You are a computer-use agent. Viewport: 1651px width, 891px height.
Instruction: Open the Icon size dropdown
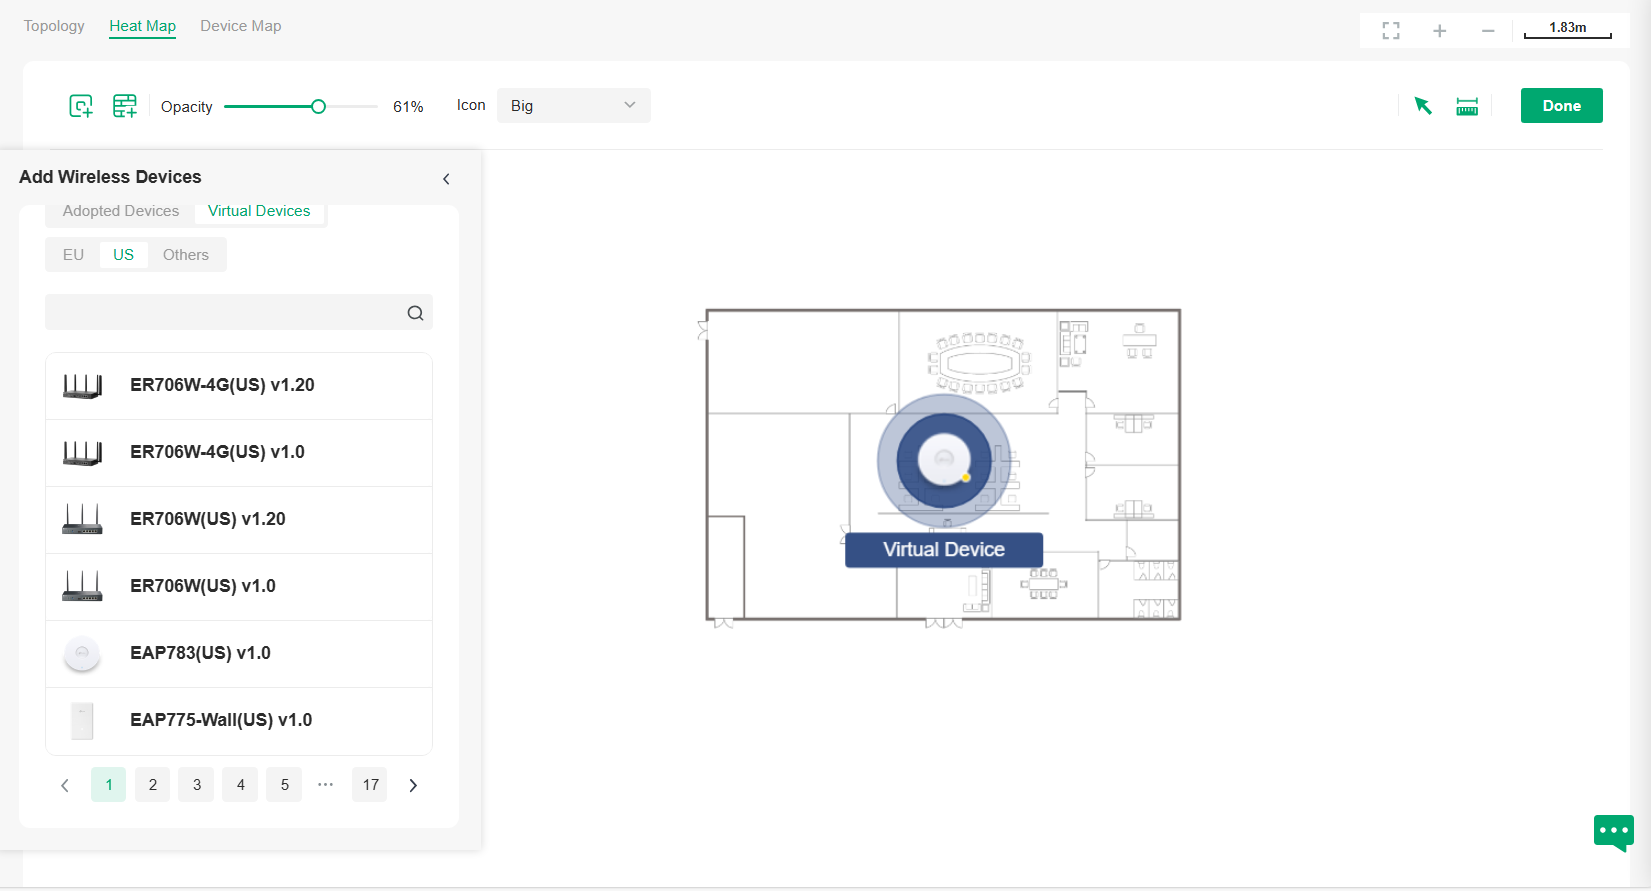573,106
